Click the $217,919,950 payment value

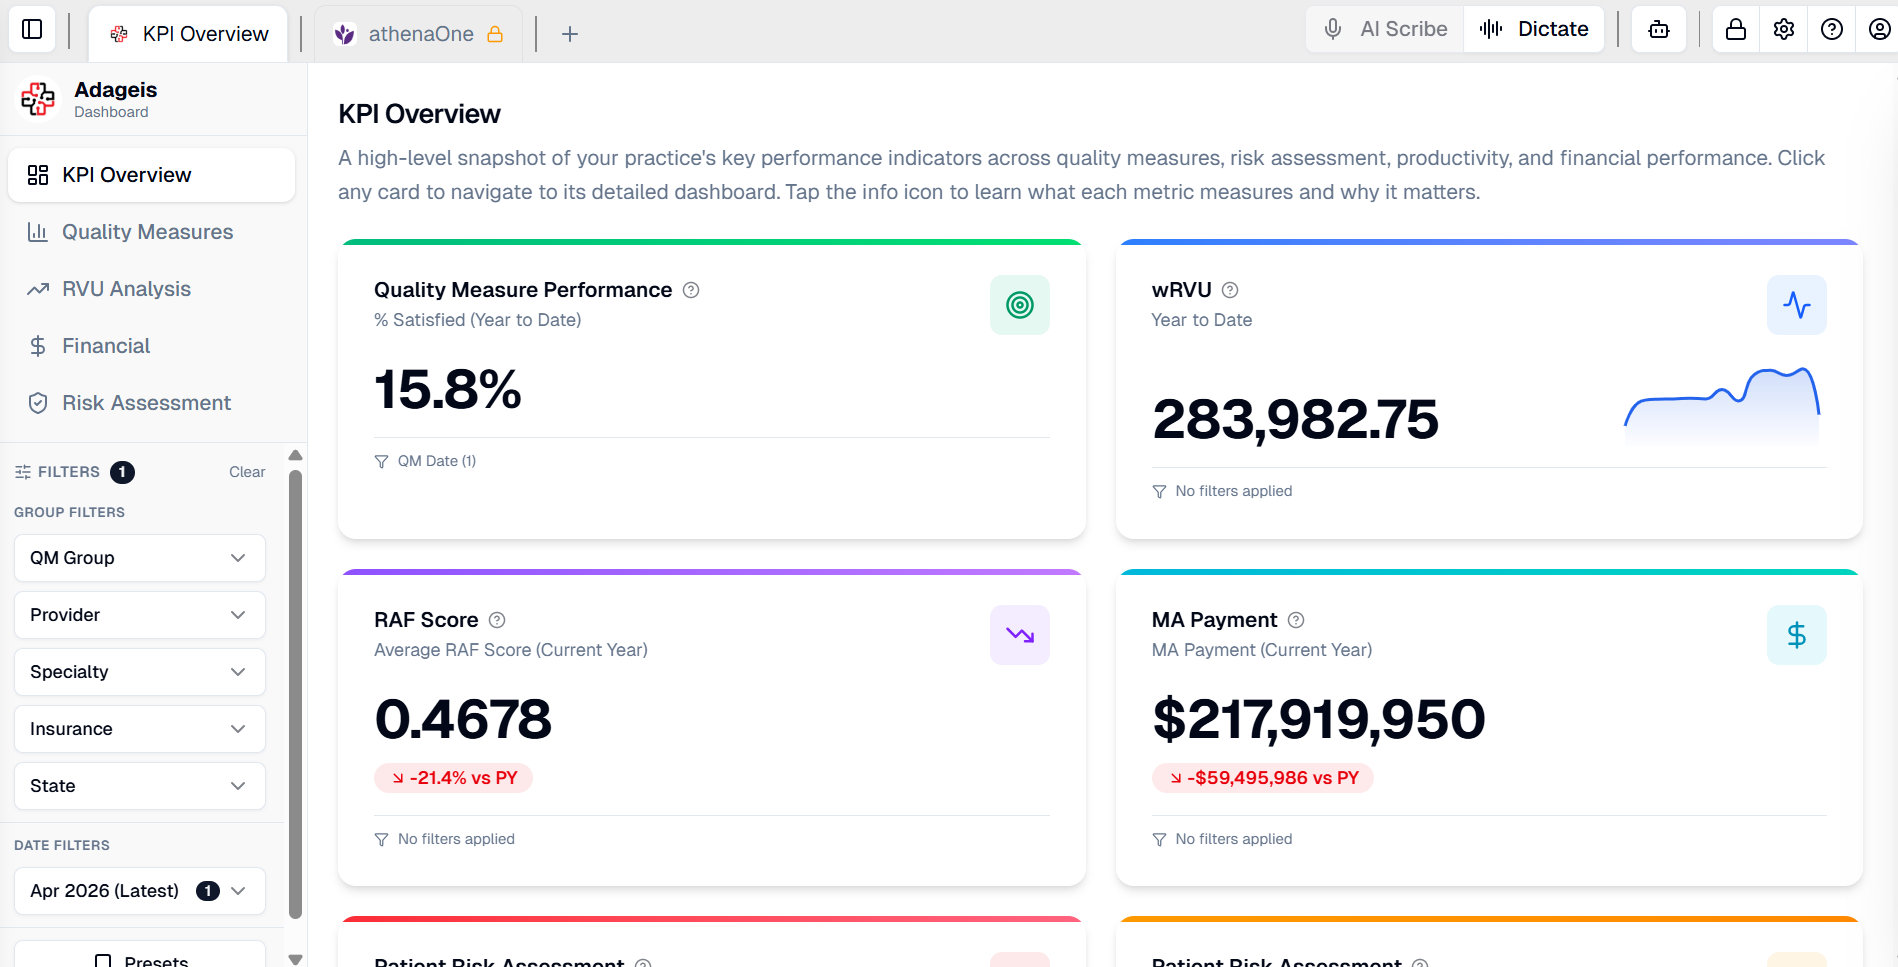pyautogui.click(x=1319, y=719)
